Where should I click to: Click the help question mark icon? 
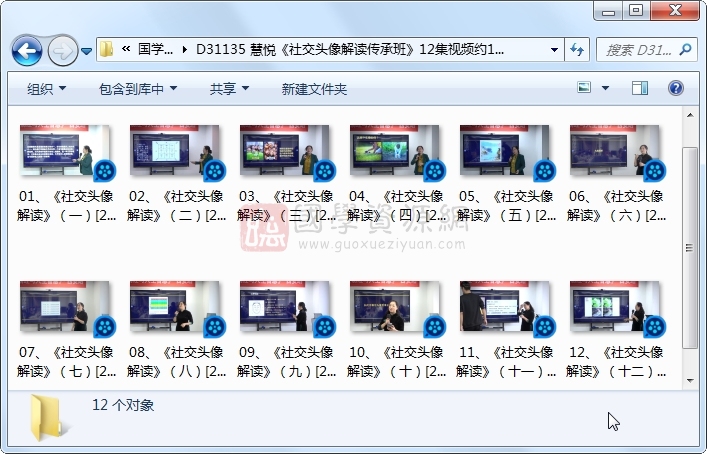pyautogui.click(x=675, y=88)
